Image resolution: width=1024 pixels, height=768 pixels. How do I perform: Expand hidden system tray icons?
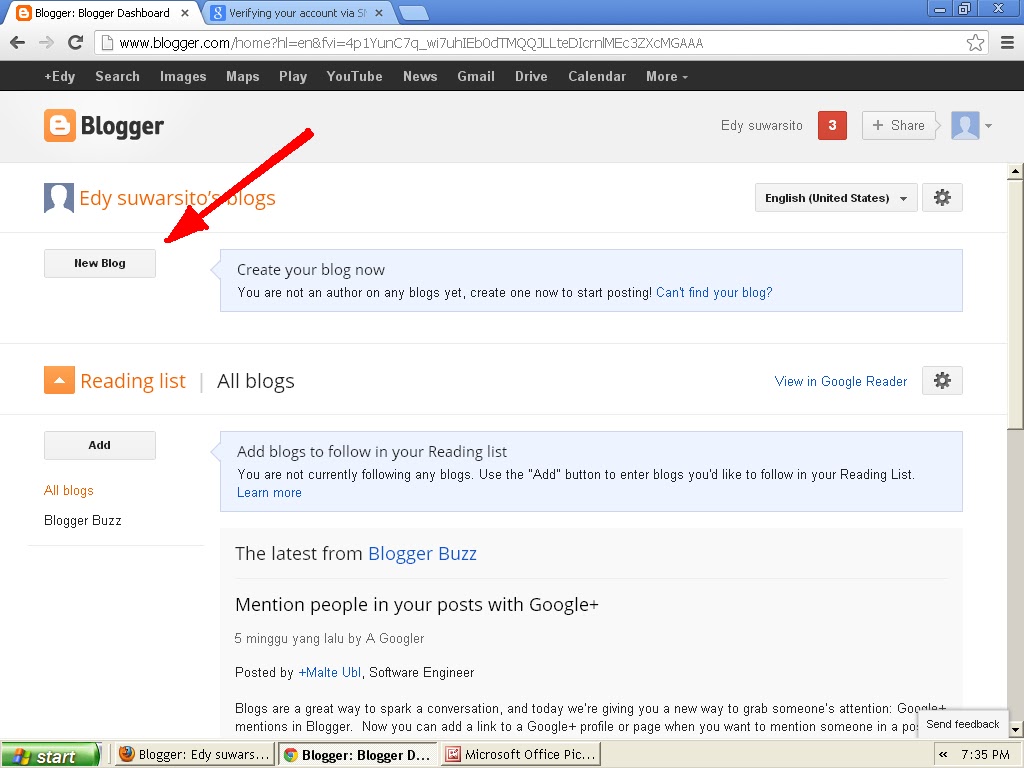pyautogui.click(x=943, y=755)
